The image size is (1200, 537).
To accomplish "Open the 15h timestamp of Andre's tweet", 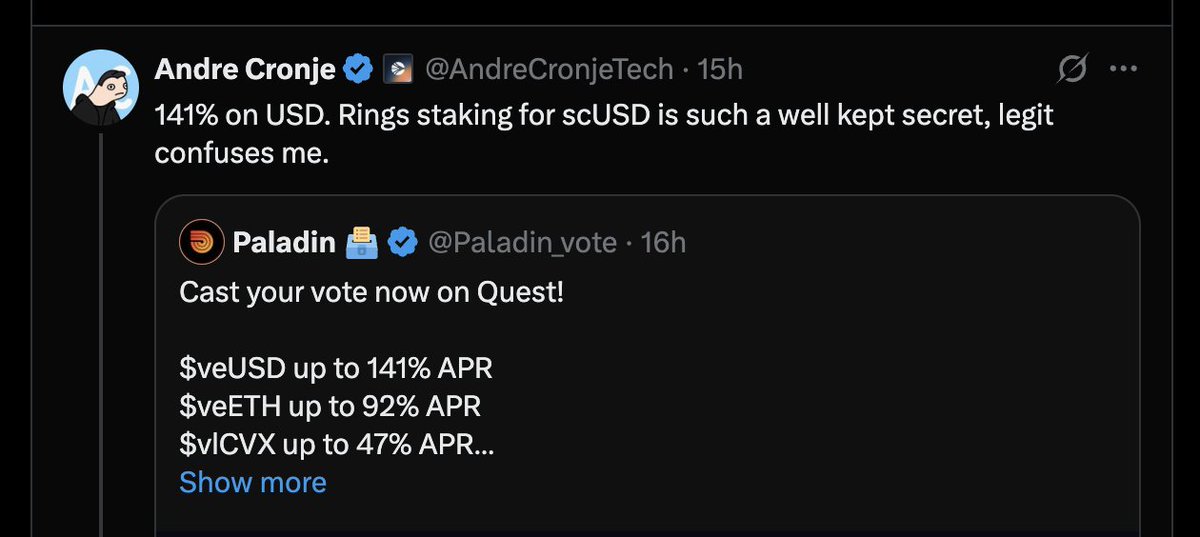I will click(x=720, y=70).
